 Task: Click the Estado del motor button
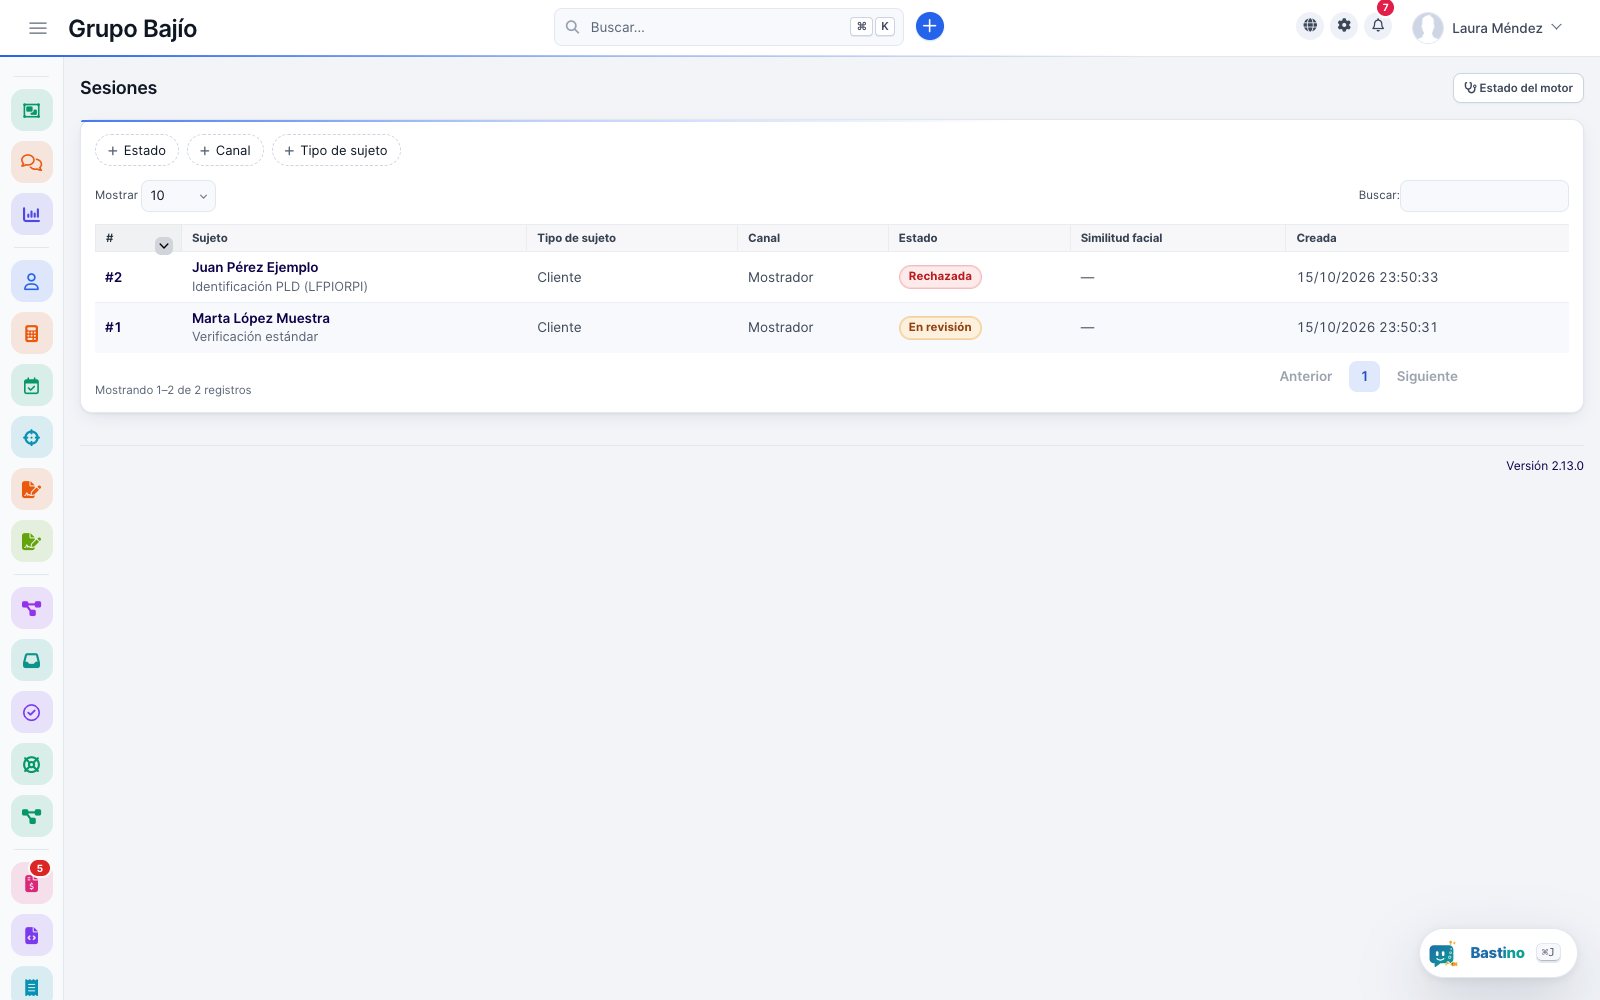1518,88
